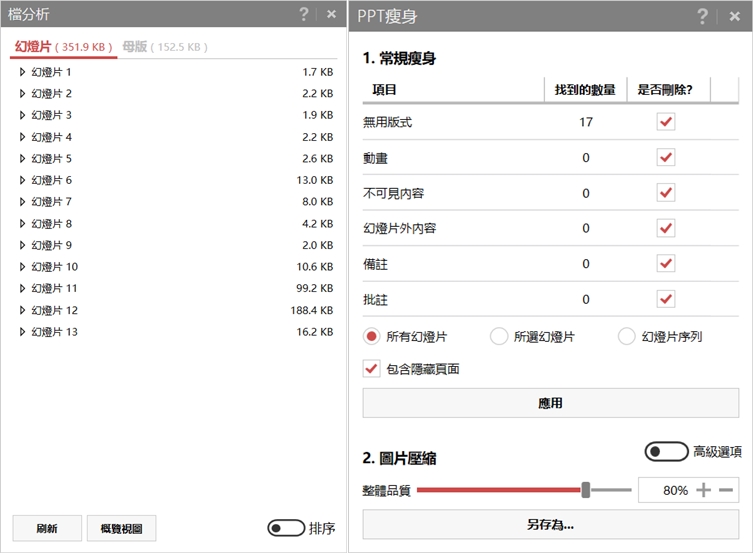Decrease image quality with the minus icon
Screen dimensions: 753x553
click(726, 490)
